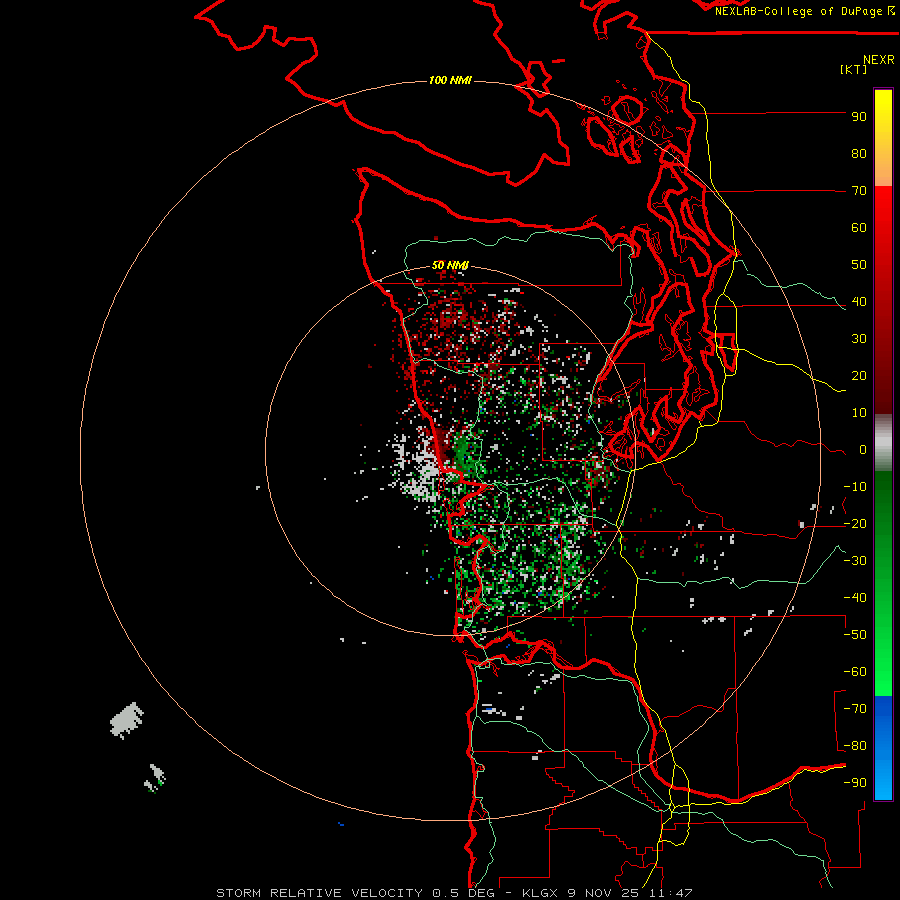Select the 80 value on velocity scale
The width and height of the screenshot is (900, 900).
coord(859,153)
